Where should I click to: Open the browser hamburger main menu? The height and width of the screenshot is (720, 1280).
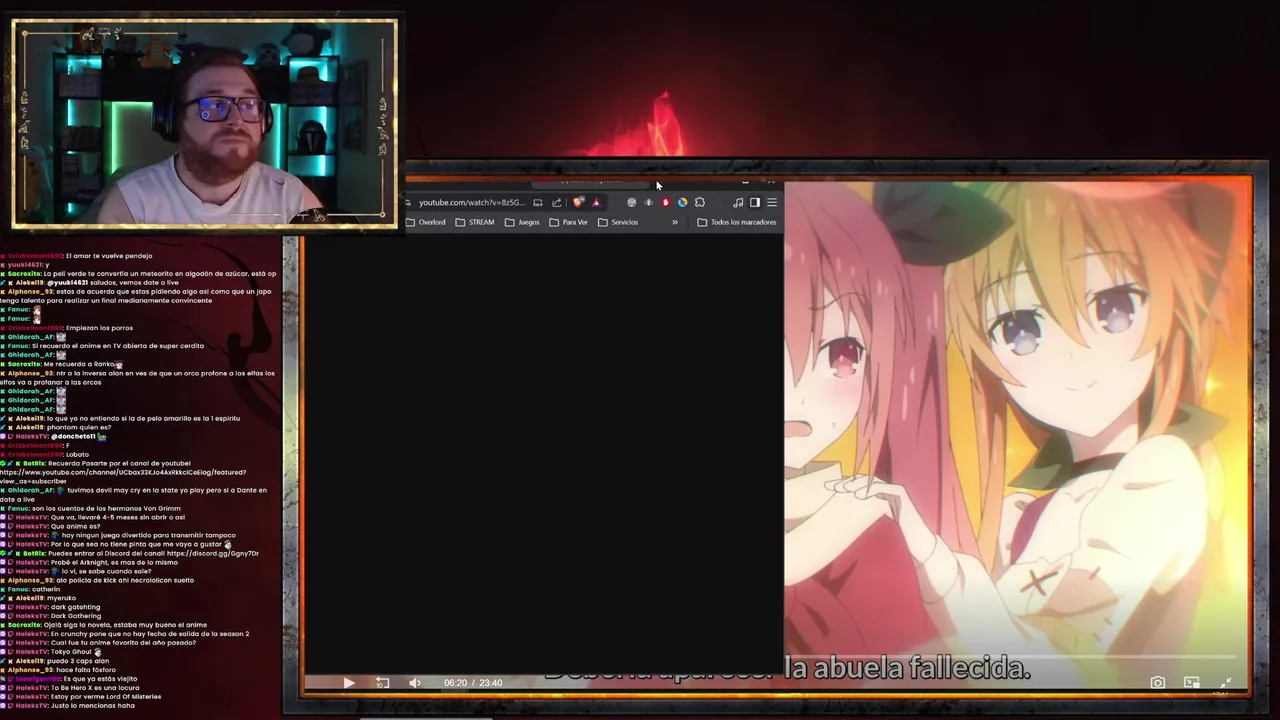click(x=772, y=203)
